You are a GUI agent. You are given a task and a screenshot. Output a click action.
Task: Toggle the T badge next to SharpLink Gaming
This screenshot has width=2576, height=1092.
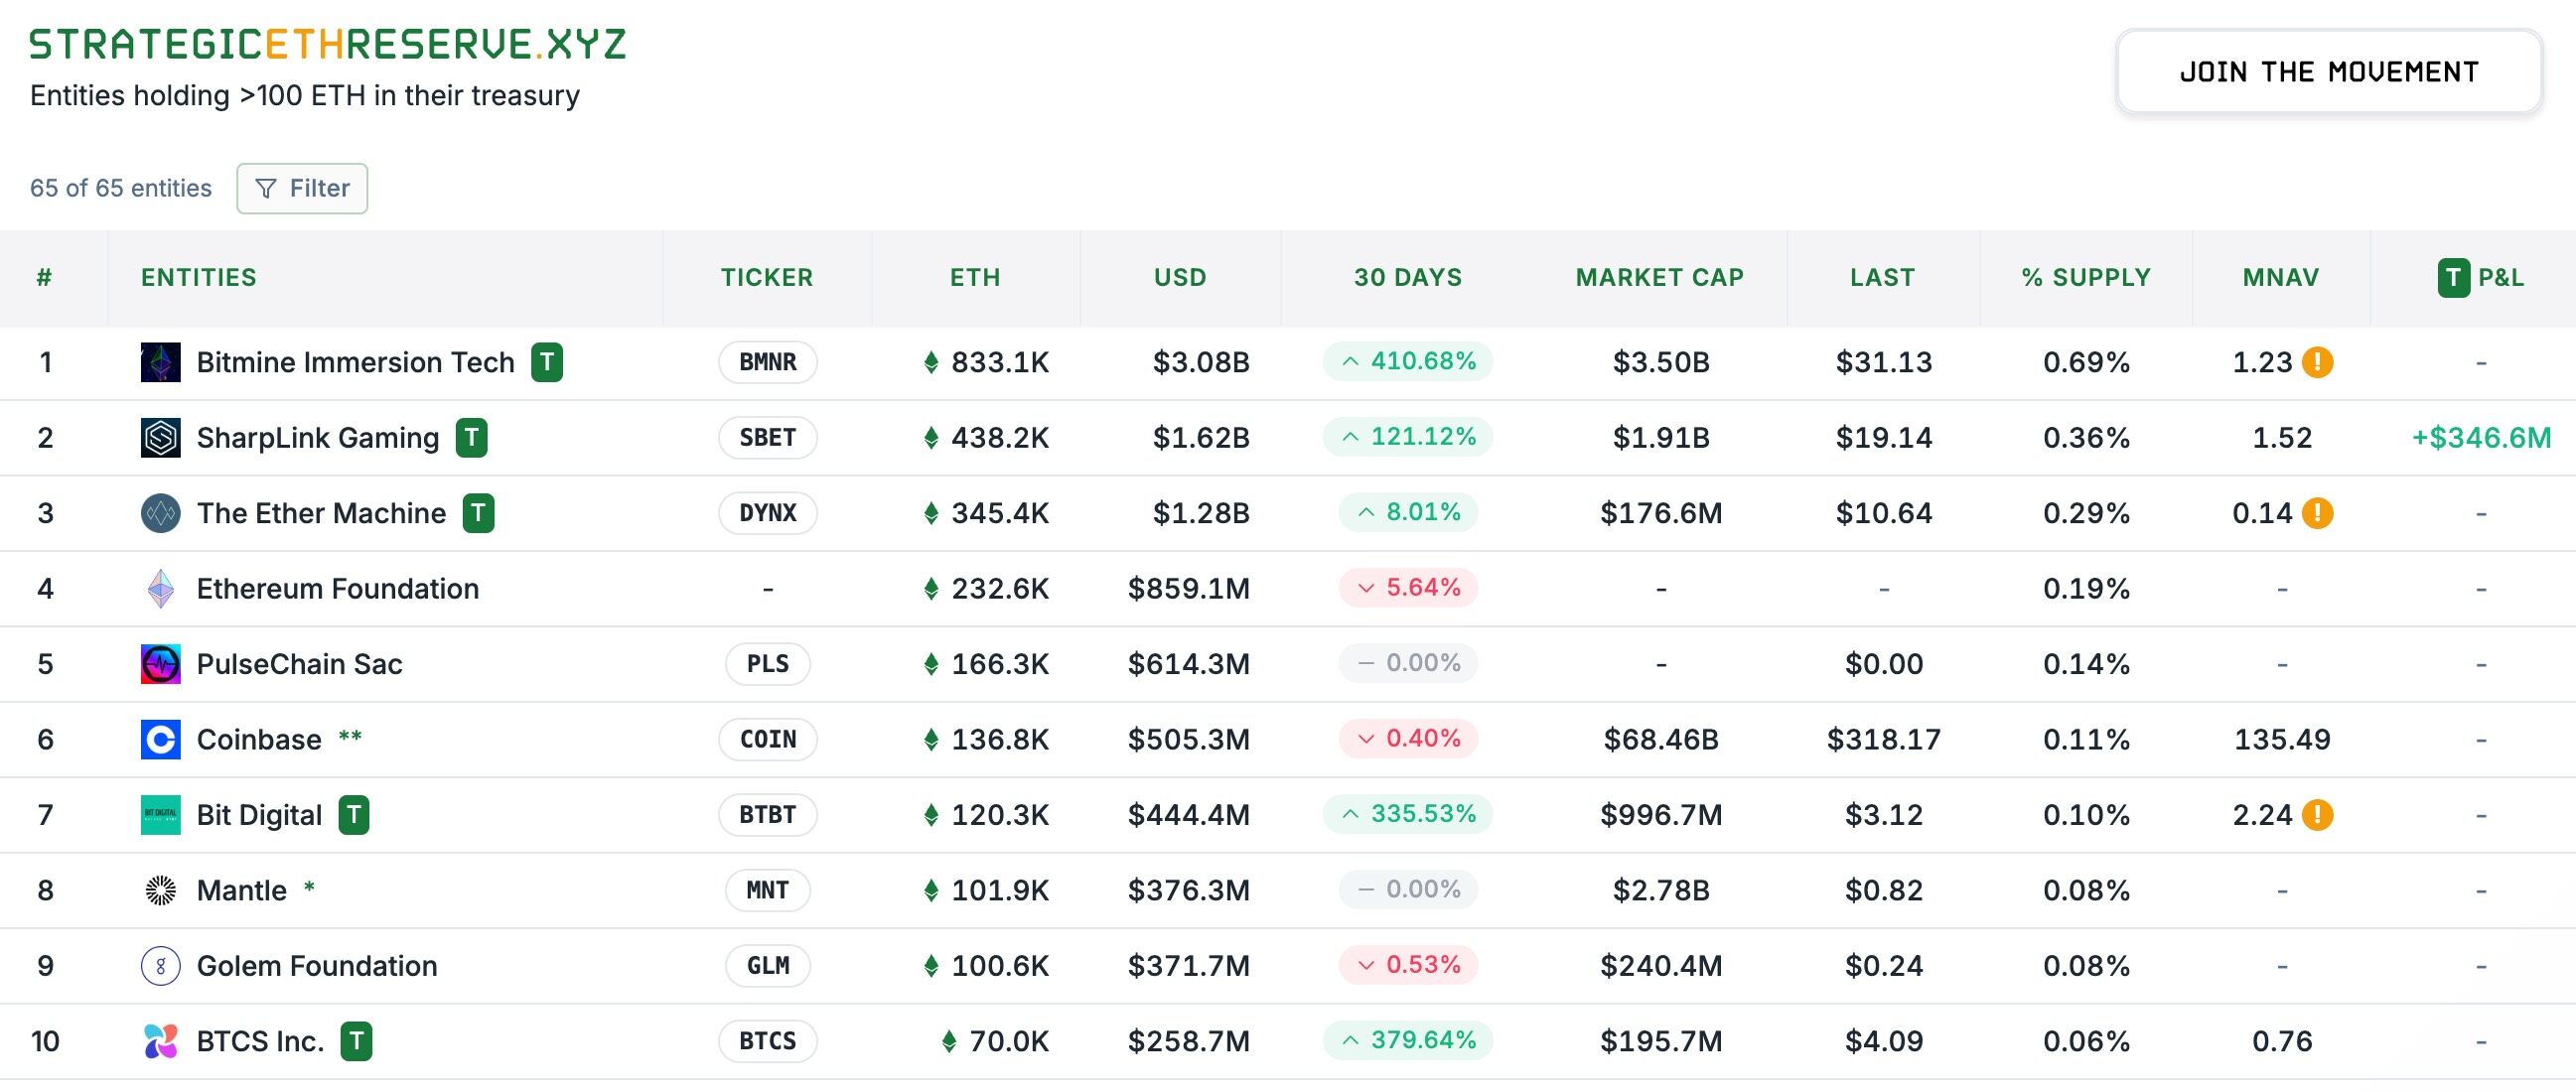[x=473, y=437]
